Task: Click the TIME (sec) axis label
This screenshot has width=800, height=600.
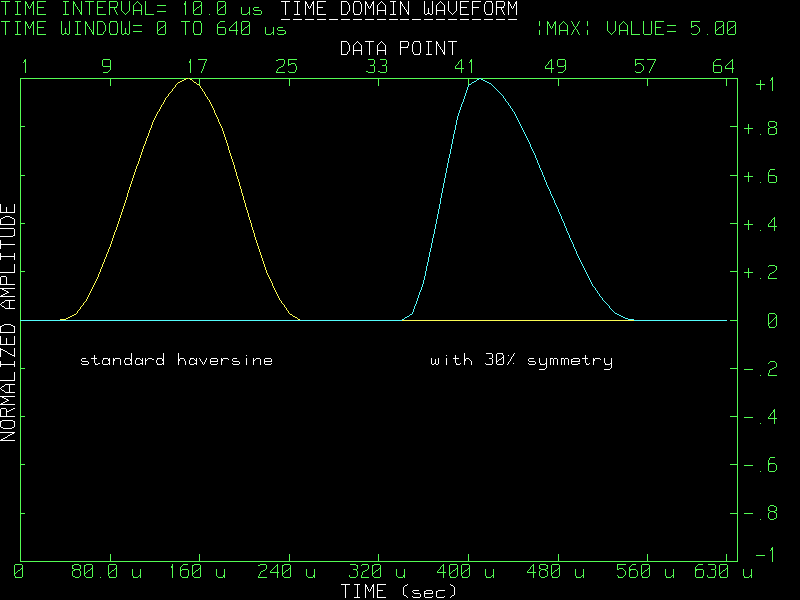Action: [x=398, y=591]
